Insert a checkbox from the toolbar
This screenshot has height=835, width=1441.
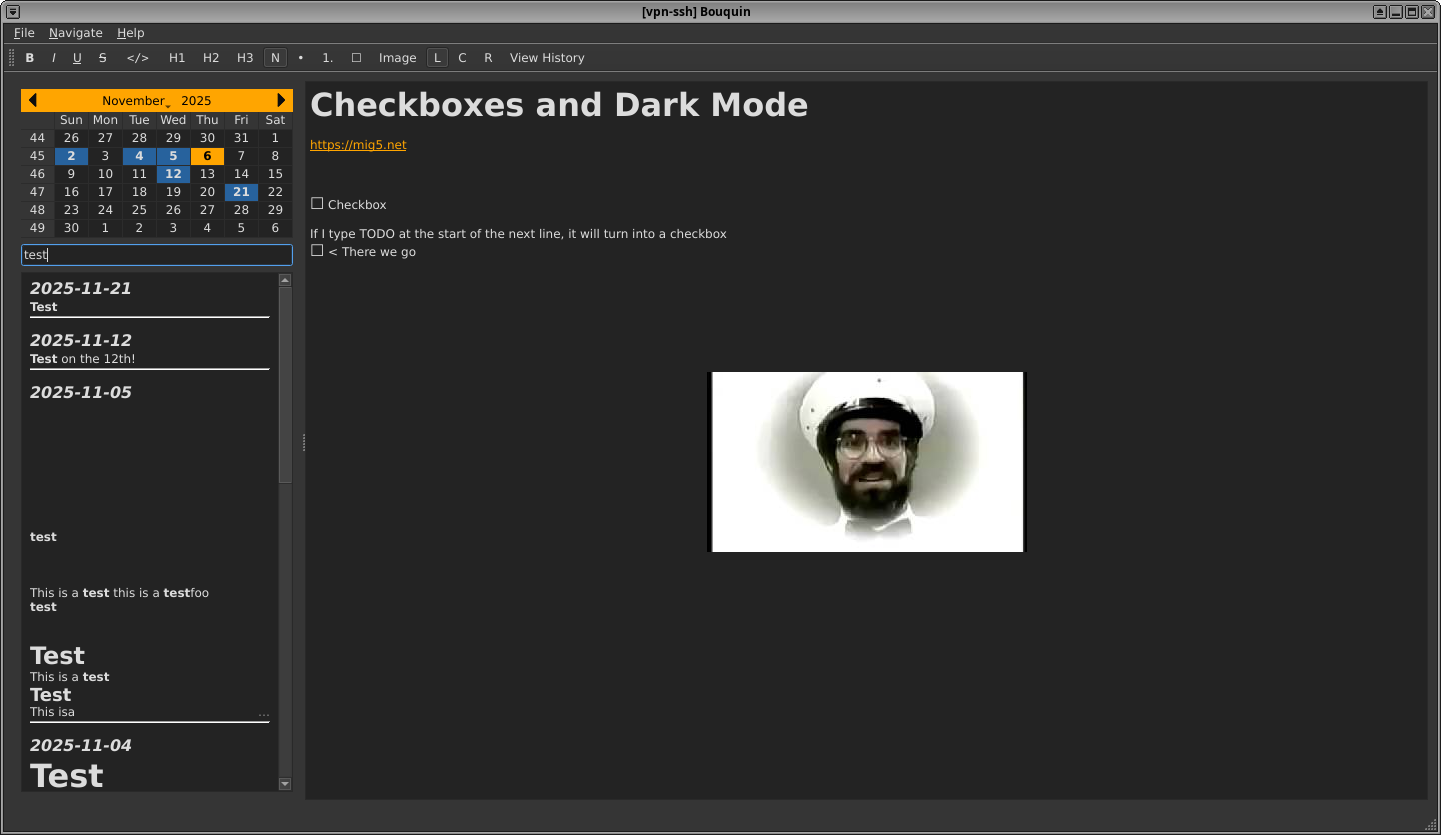pyautogui.click(x=356, y=57)
